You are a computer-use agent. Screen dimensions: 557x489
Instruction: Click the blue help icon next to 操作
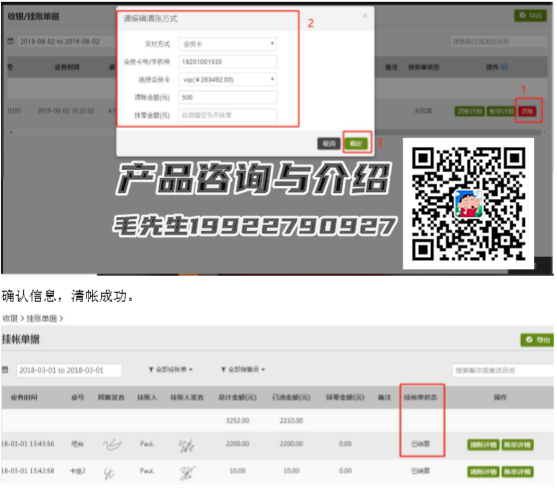click(x=504, y=67)
